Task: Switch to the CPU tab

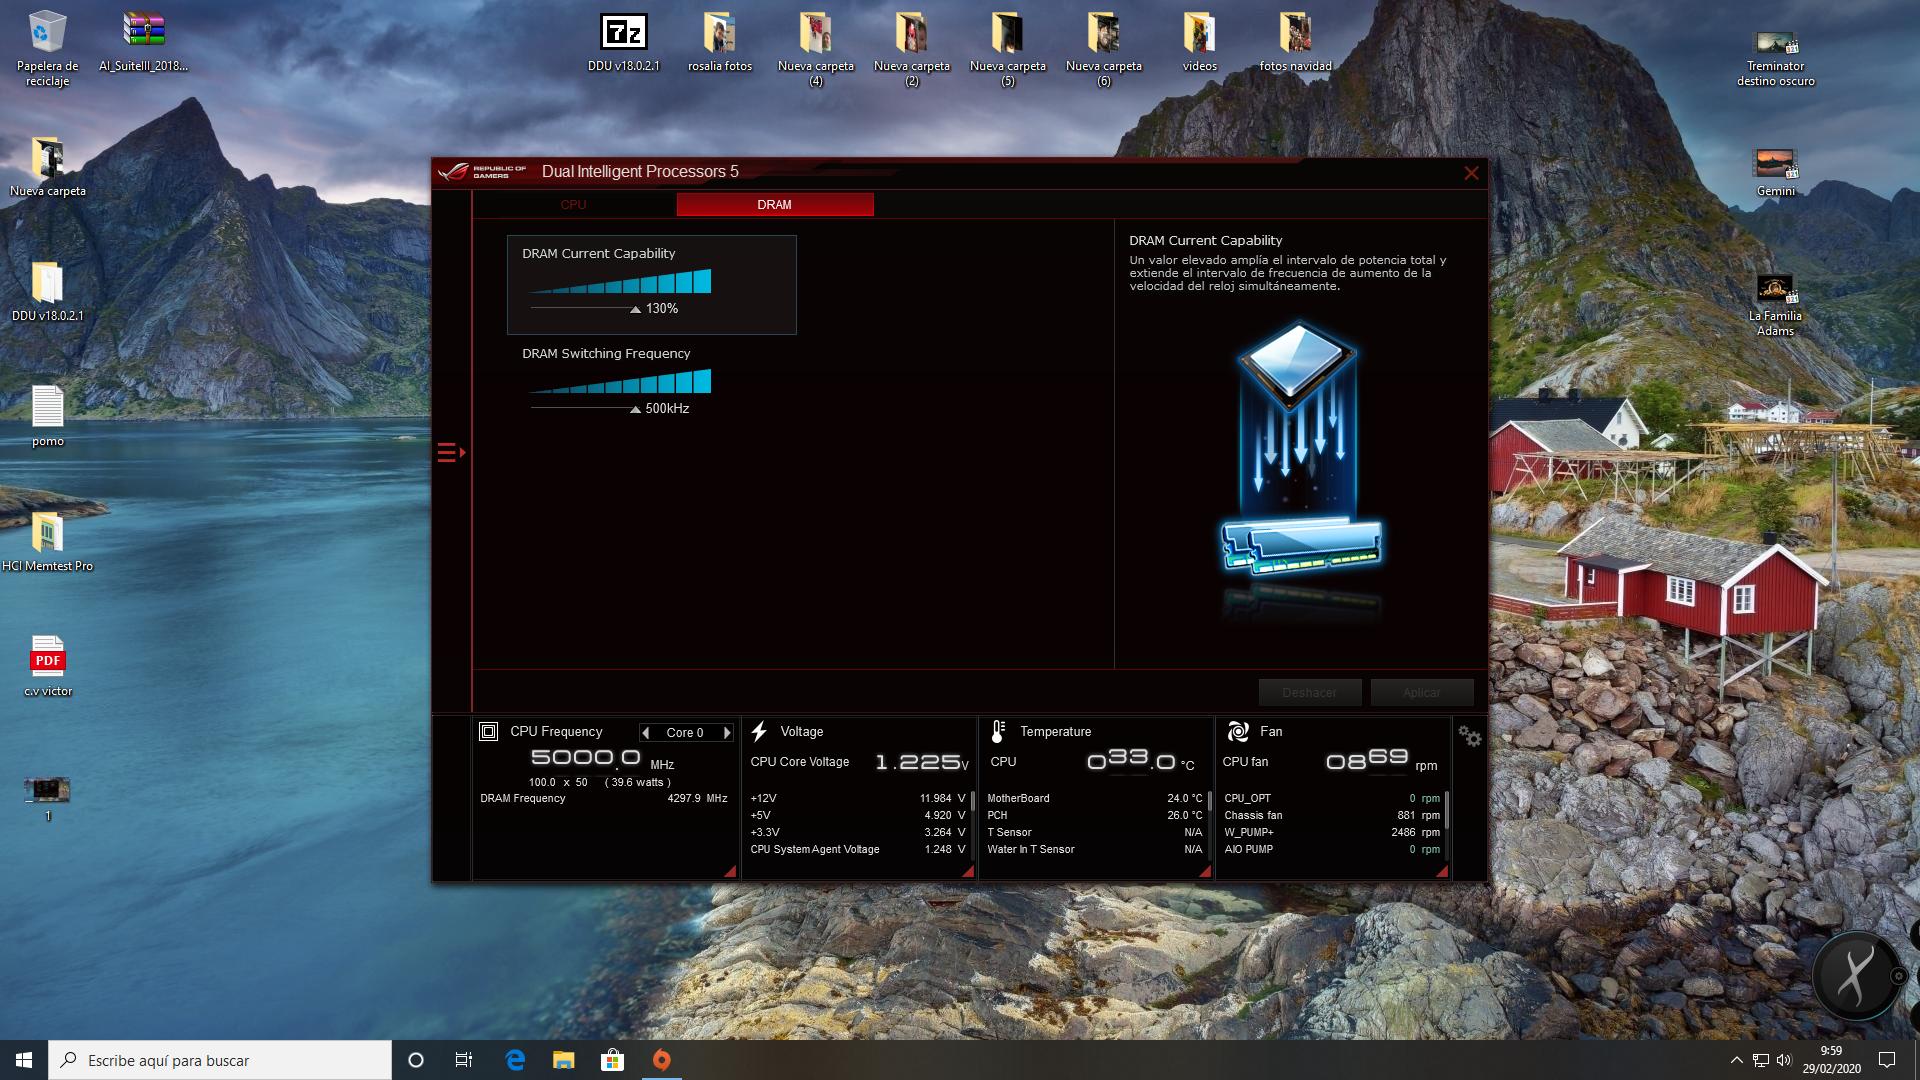Action: (573, 205)
